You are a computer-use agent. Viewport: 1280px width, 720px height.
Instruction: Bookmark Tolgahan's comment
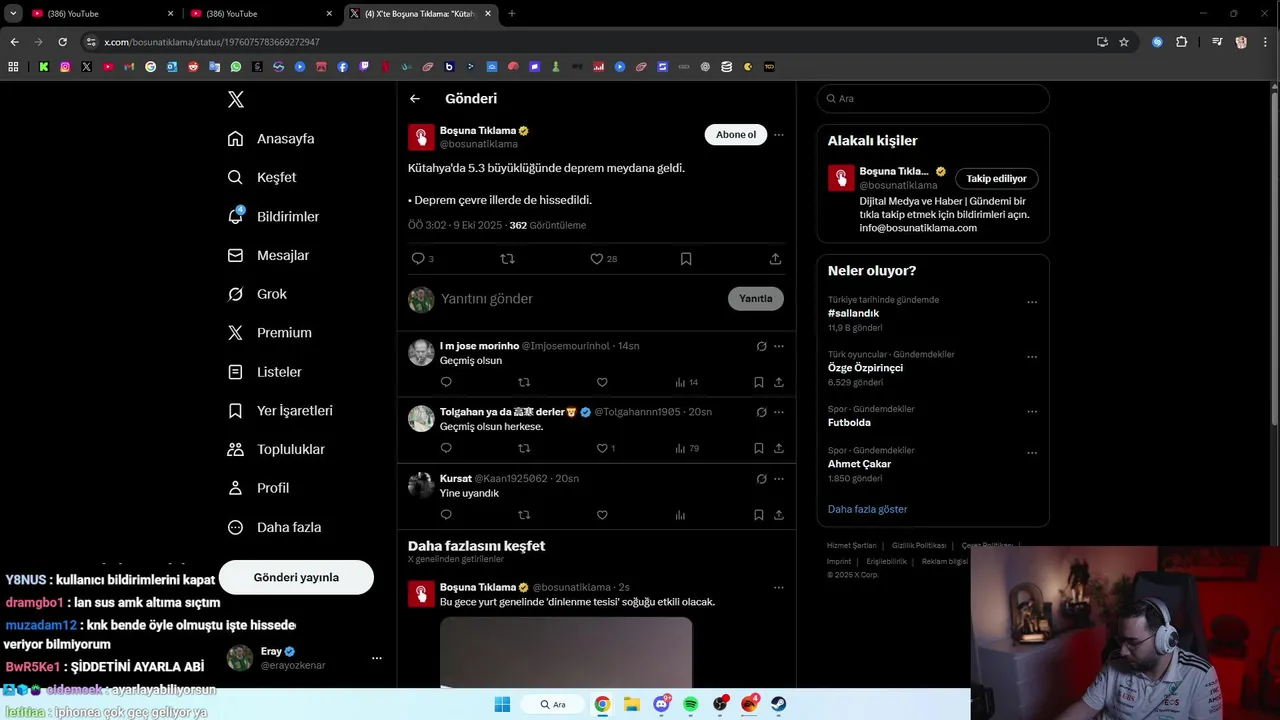click(759, 448)
